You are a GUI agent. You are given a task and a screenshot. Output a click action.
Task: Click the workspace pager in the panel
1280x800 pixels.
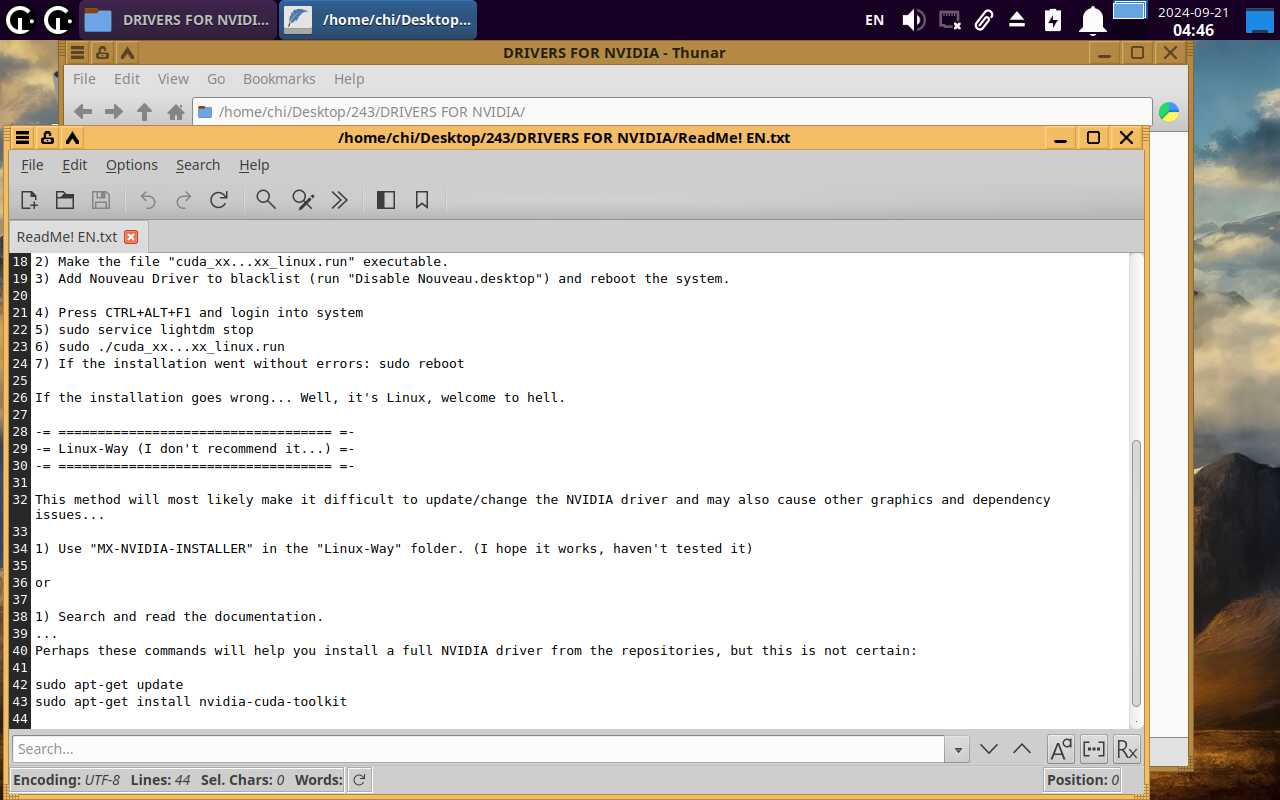pos(1129,11)
